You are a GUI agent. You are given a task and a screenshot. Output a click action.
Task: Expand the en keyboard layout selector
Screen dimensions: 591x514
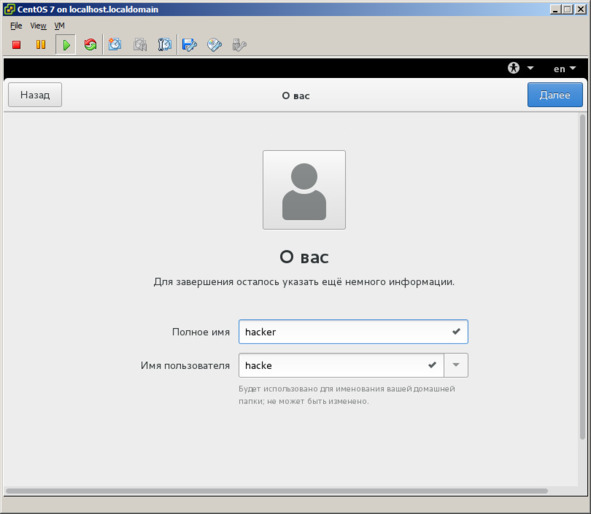565,69
